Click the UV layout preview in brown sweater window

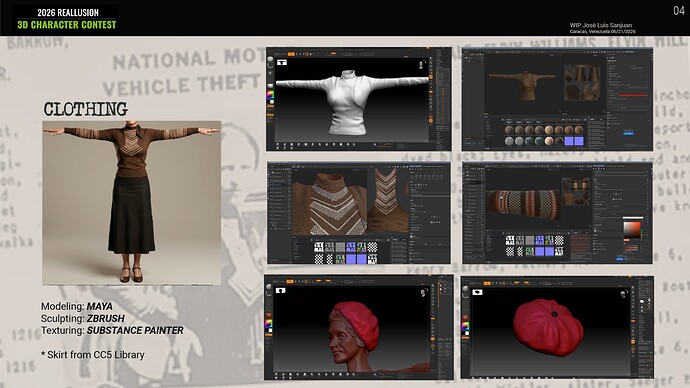tap(582, 83)
